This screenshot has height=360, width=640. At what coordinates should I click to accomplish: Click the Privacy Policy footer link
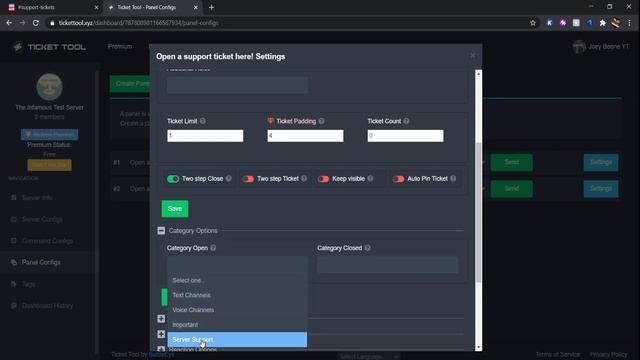[x=608, y=354]
